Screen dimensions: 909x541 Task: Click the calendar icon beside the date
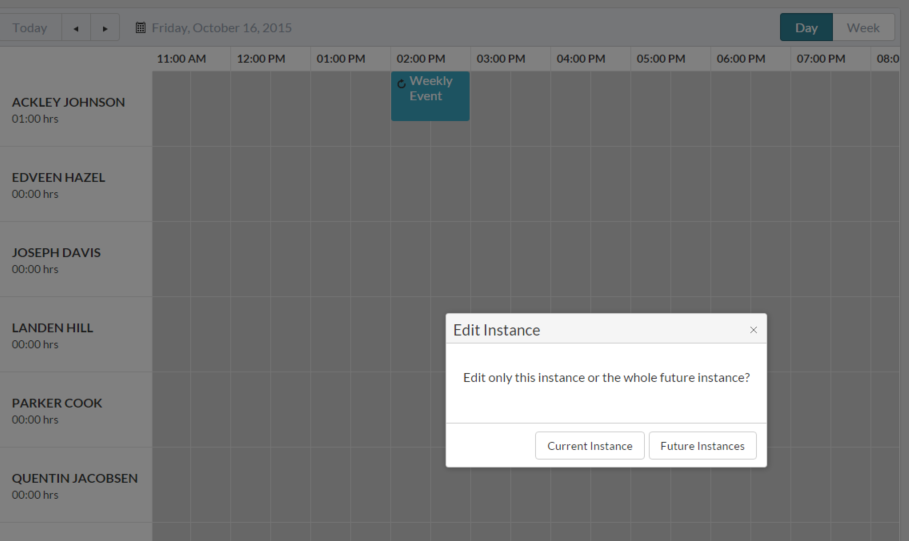(140, 27)
